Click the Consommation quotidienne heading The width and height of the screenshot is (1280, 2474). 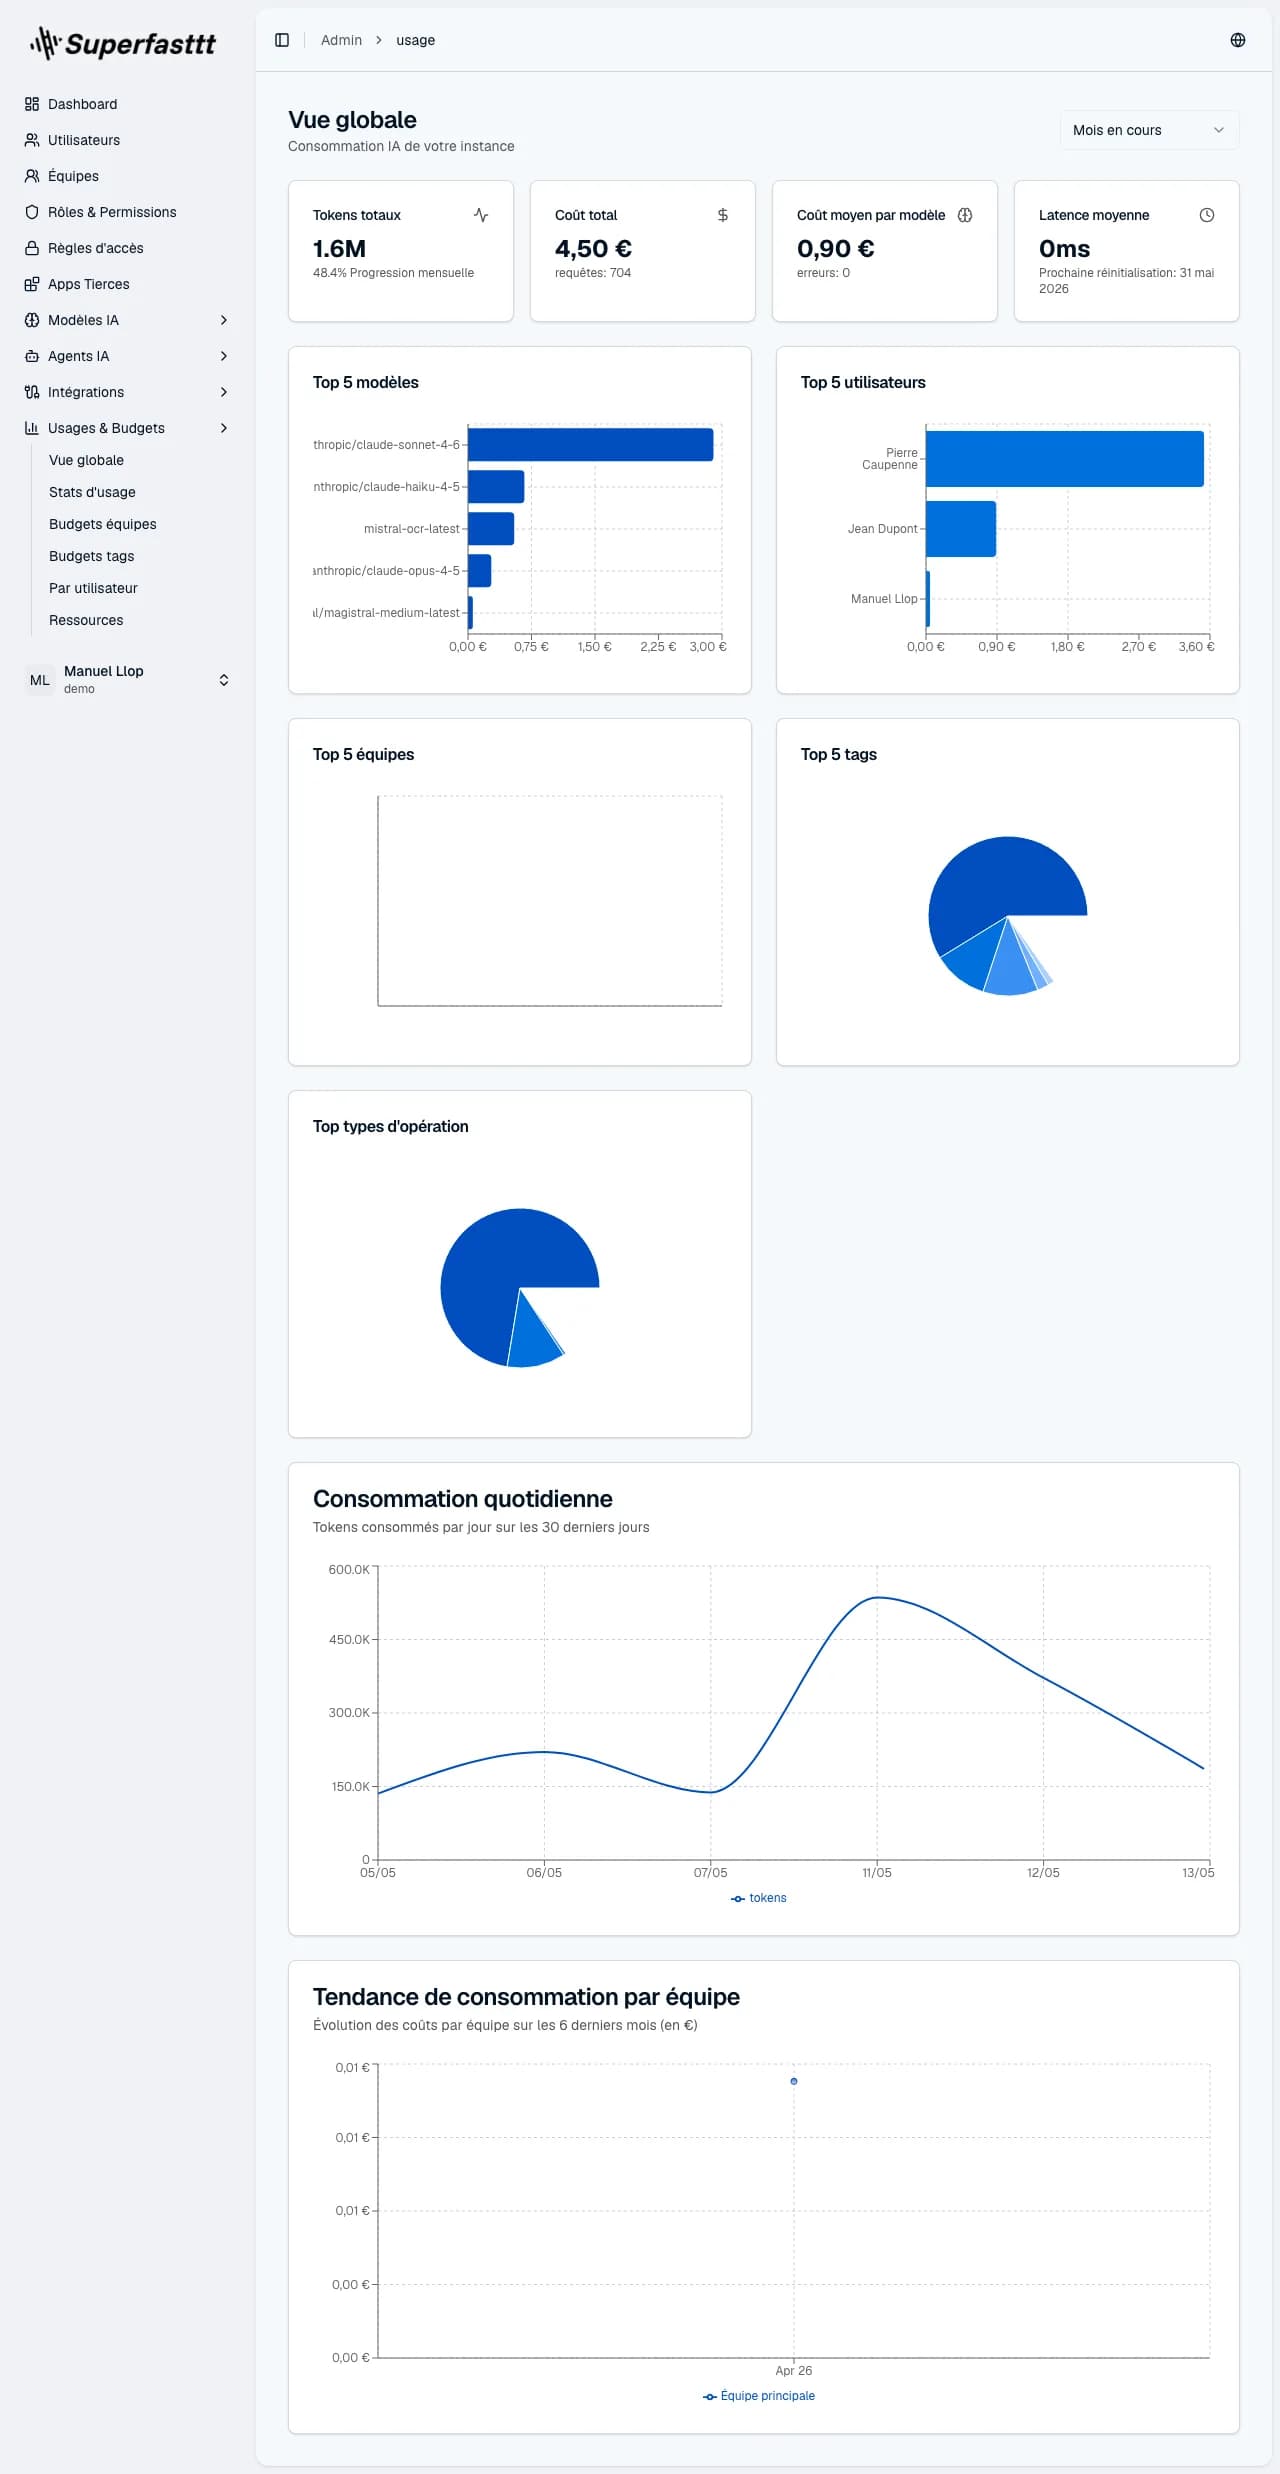pos(463,1499)
